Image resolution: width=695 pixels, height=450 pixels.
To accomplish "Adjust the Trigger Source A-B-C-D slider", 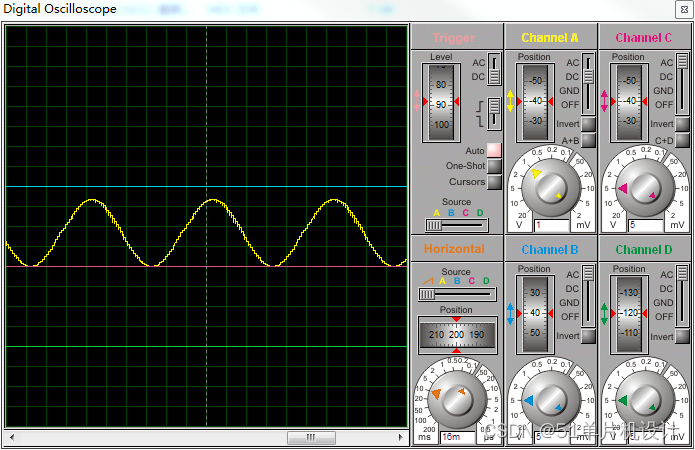I will pyautogui.click(x=457, y=225).
